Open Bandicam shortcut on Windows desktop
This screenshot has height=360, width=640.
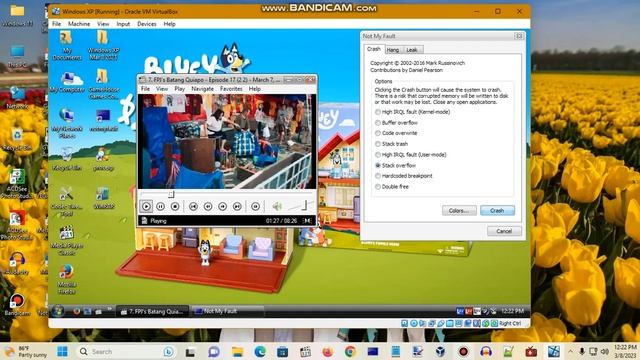(17, 305)
